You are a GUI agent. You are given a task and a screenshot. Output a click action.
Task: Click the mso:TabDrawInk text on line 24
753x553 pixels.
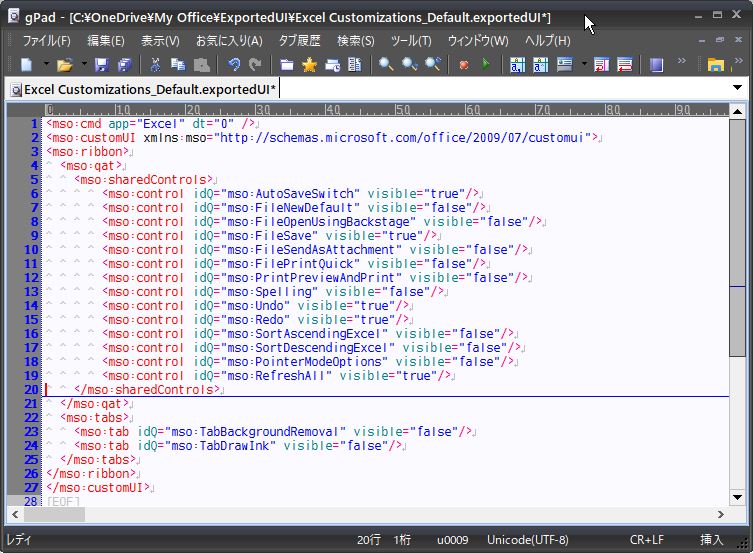pos(220,445)
